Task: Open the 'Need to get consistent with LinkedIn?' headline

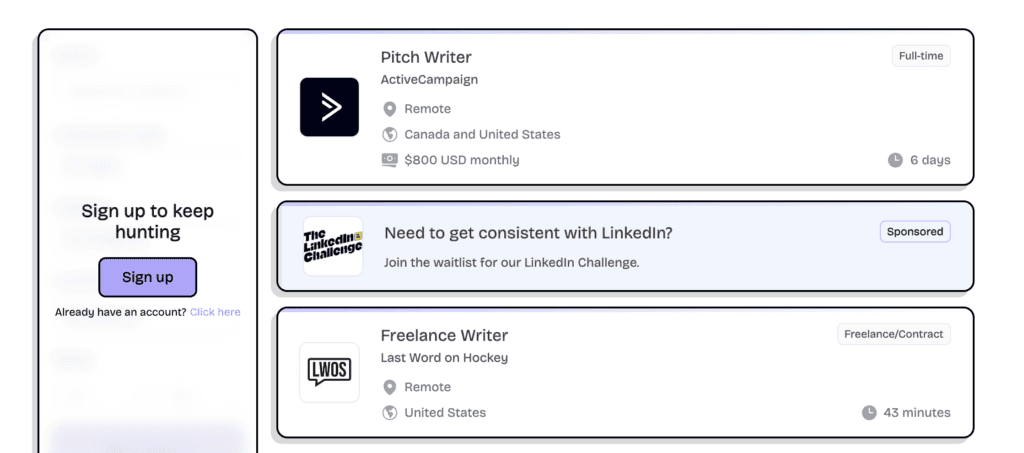Action: point(528,233)
